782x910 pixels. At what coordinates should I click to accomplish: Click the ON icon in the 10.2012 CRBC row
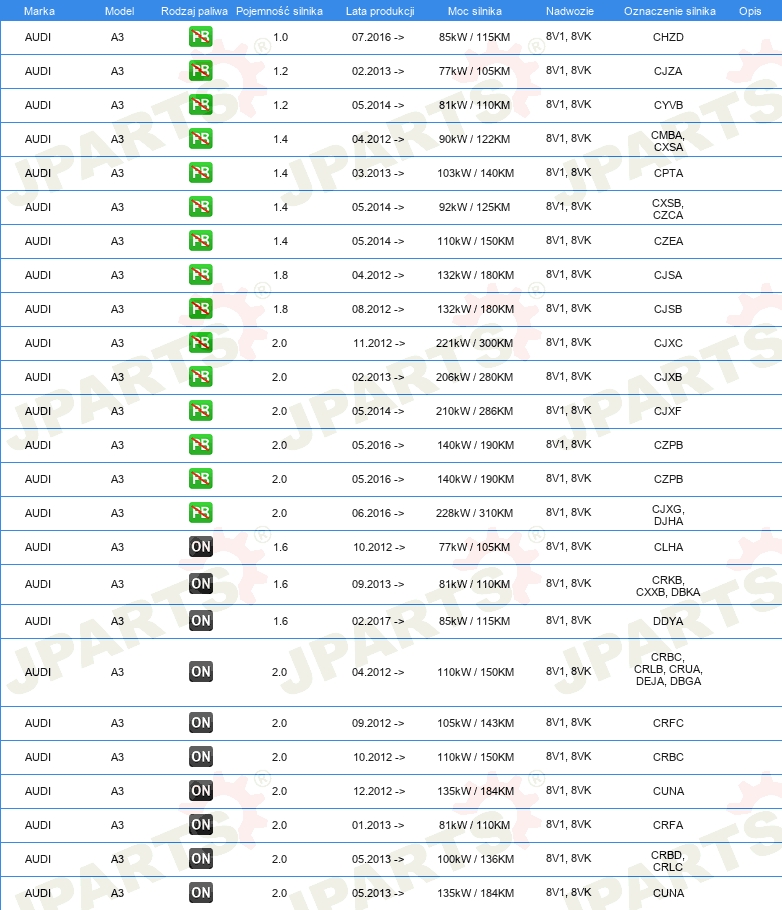point(200,756)
